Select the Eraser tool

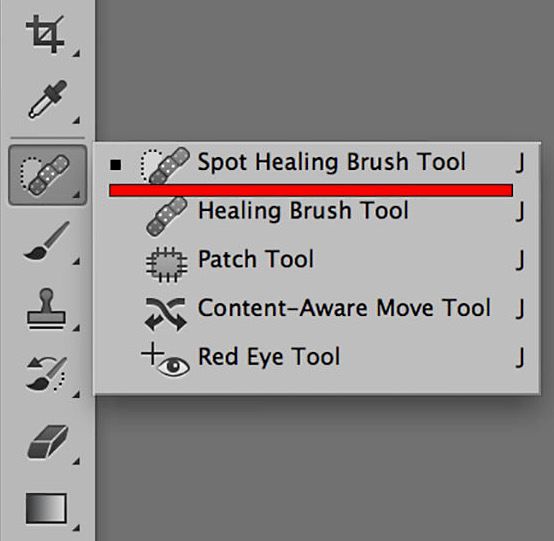(x=47, y=442)
